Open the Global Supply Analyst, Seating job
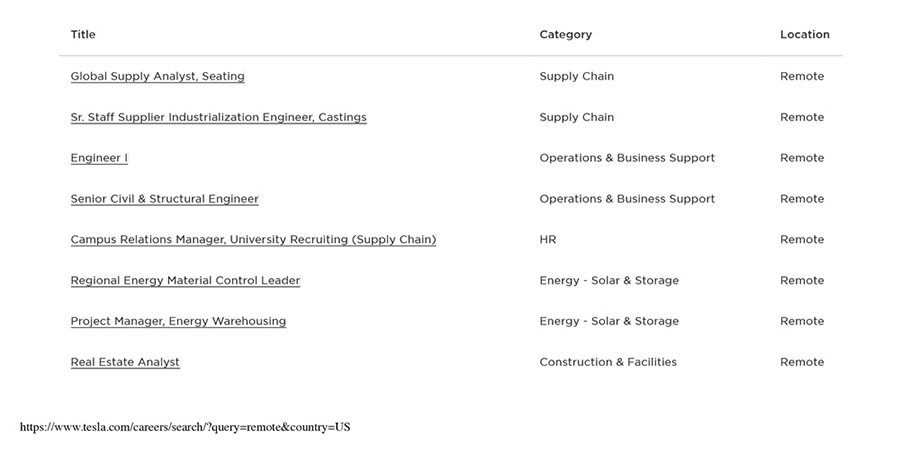Viewport: 900px width, 455px height. (x=157, y=76)
